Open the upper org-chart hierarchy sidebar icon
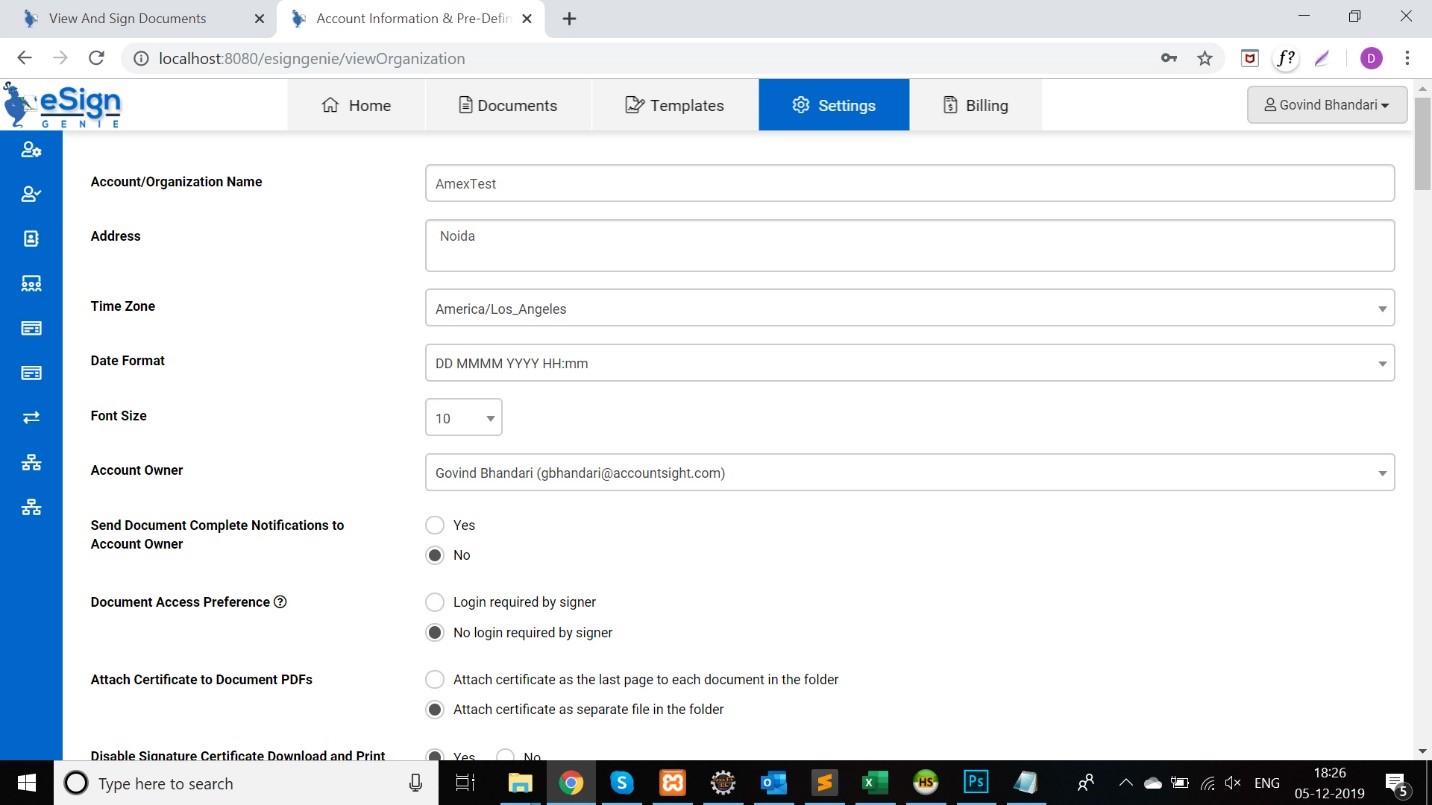The height and width of the screenshot is (805, 1432). tap(31, 462)
